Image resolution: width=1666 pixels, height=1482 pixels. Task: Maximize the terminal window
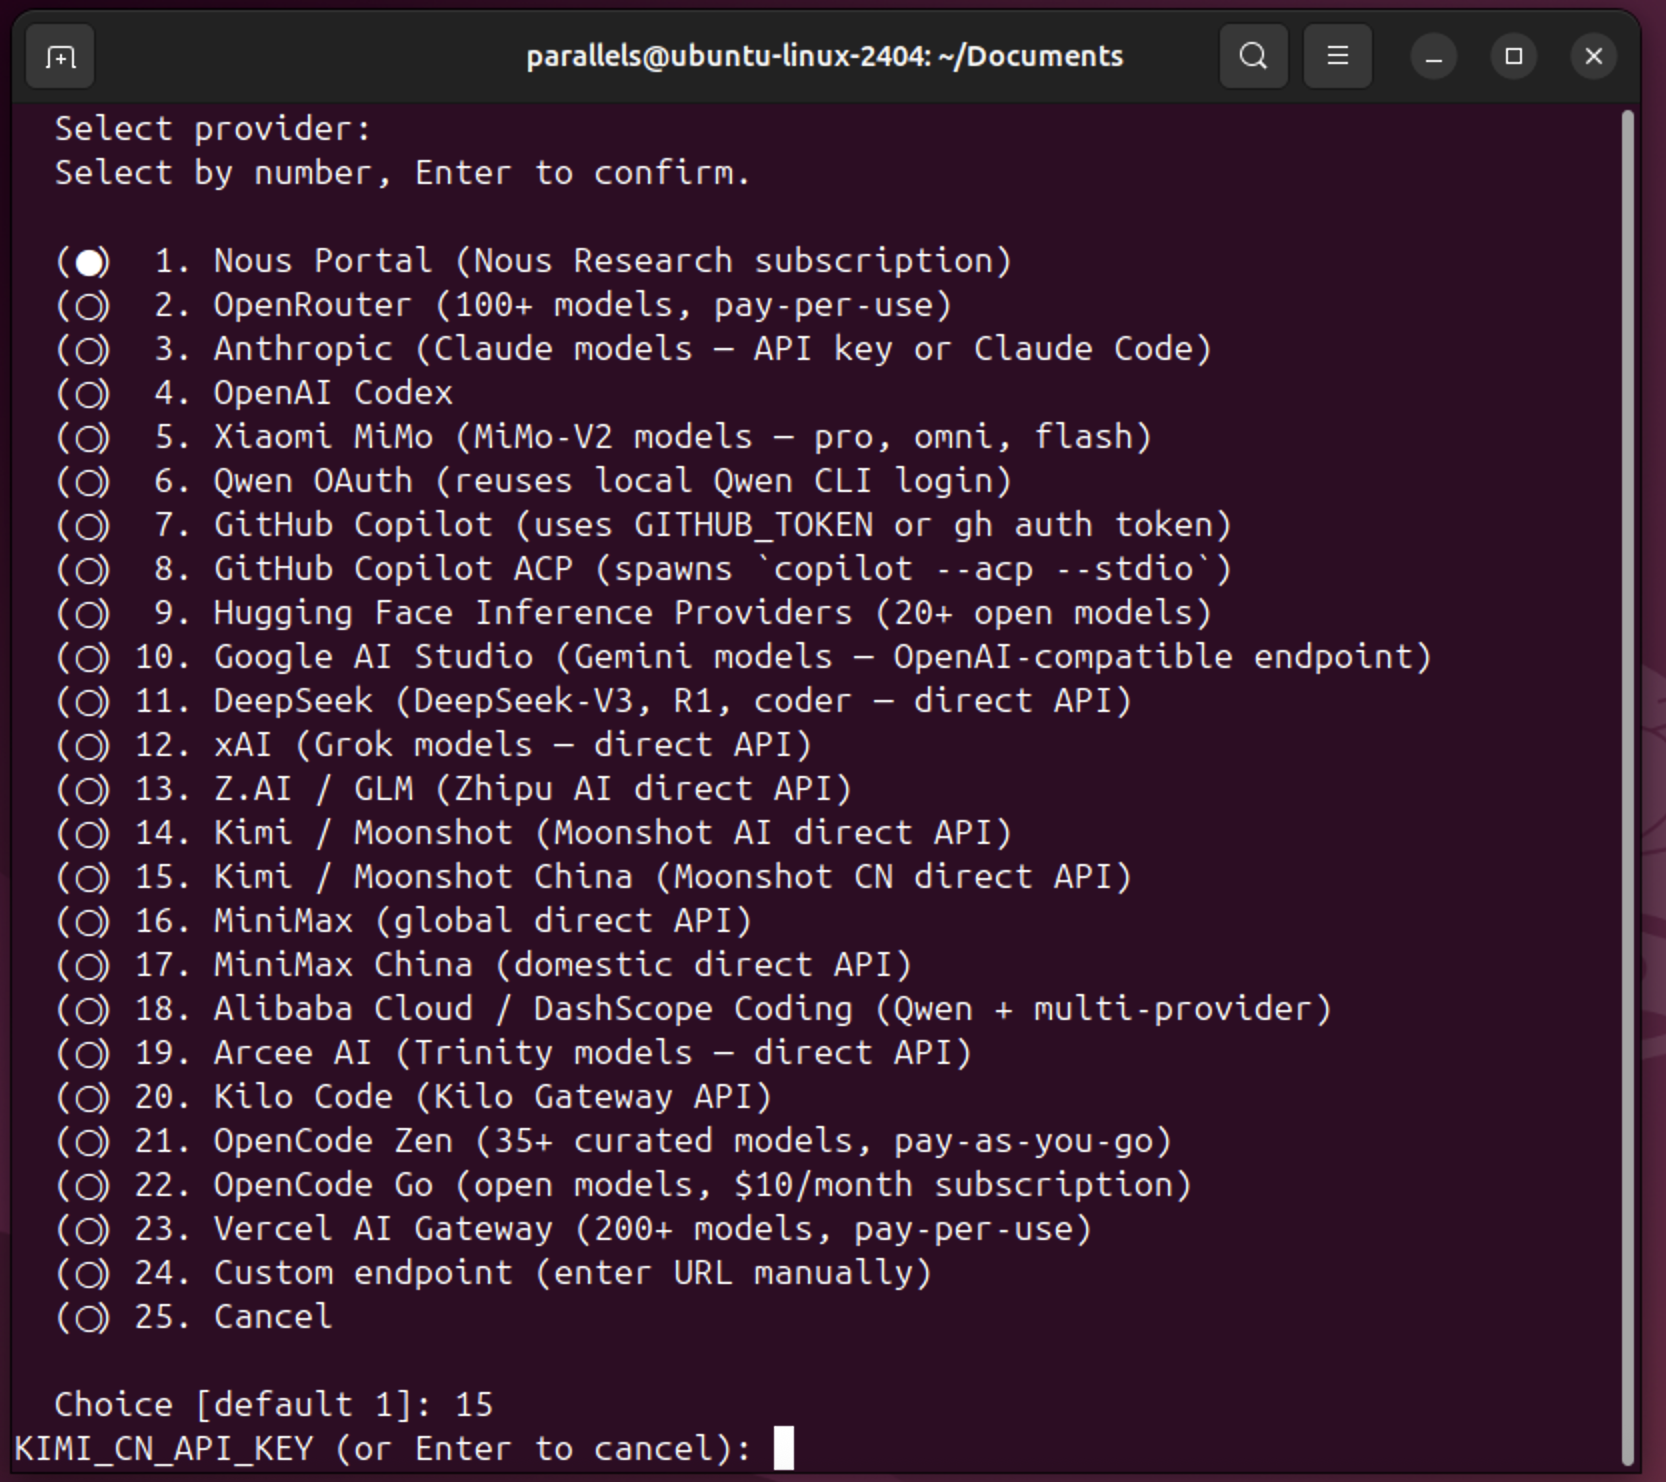pyautogui.click(x=1513, y=57)
